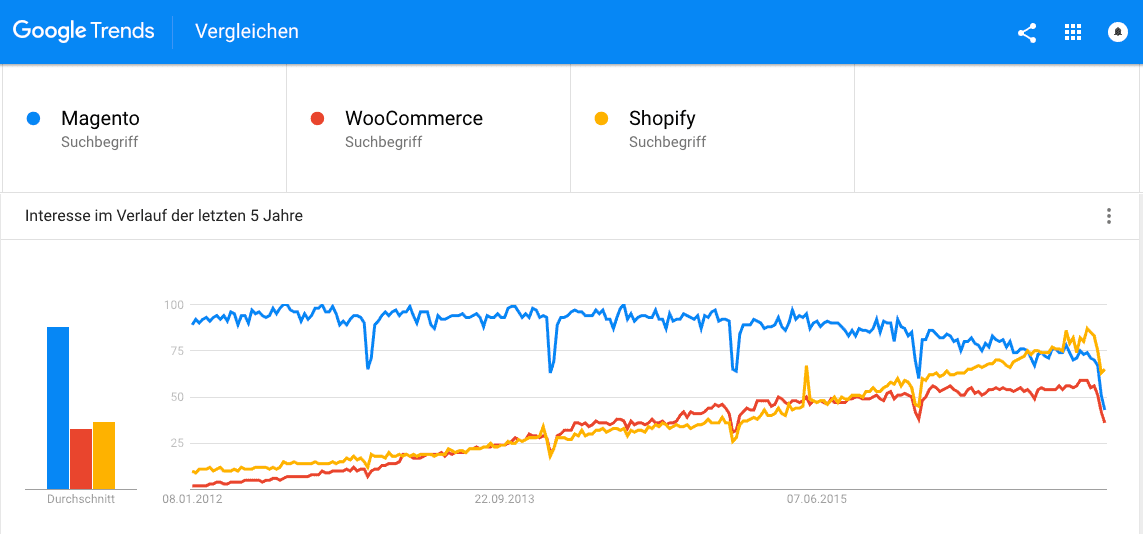Click the 08.01.2012 date label
Image resolution: width=1143 pixels, height=534 pixels.
(x=193, y=499)
